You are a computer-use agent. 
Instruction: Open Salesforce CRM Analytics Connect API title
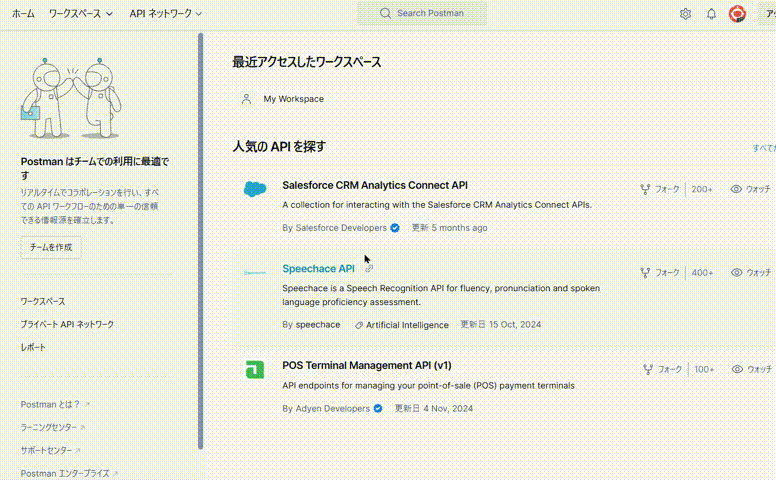click(375, 185)
